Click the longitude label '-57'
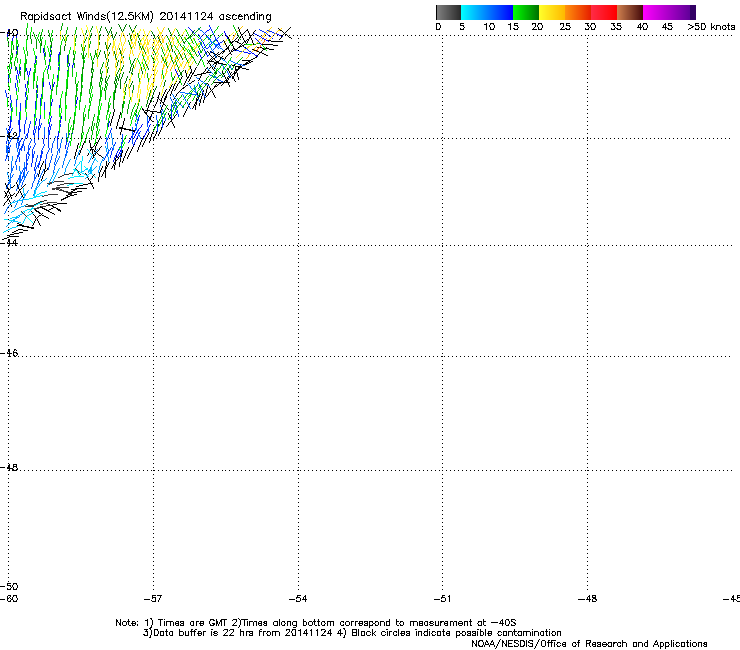The image size is (740, 650). (x=153, y=599)
